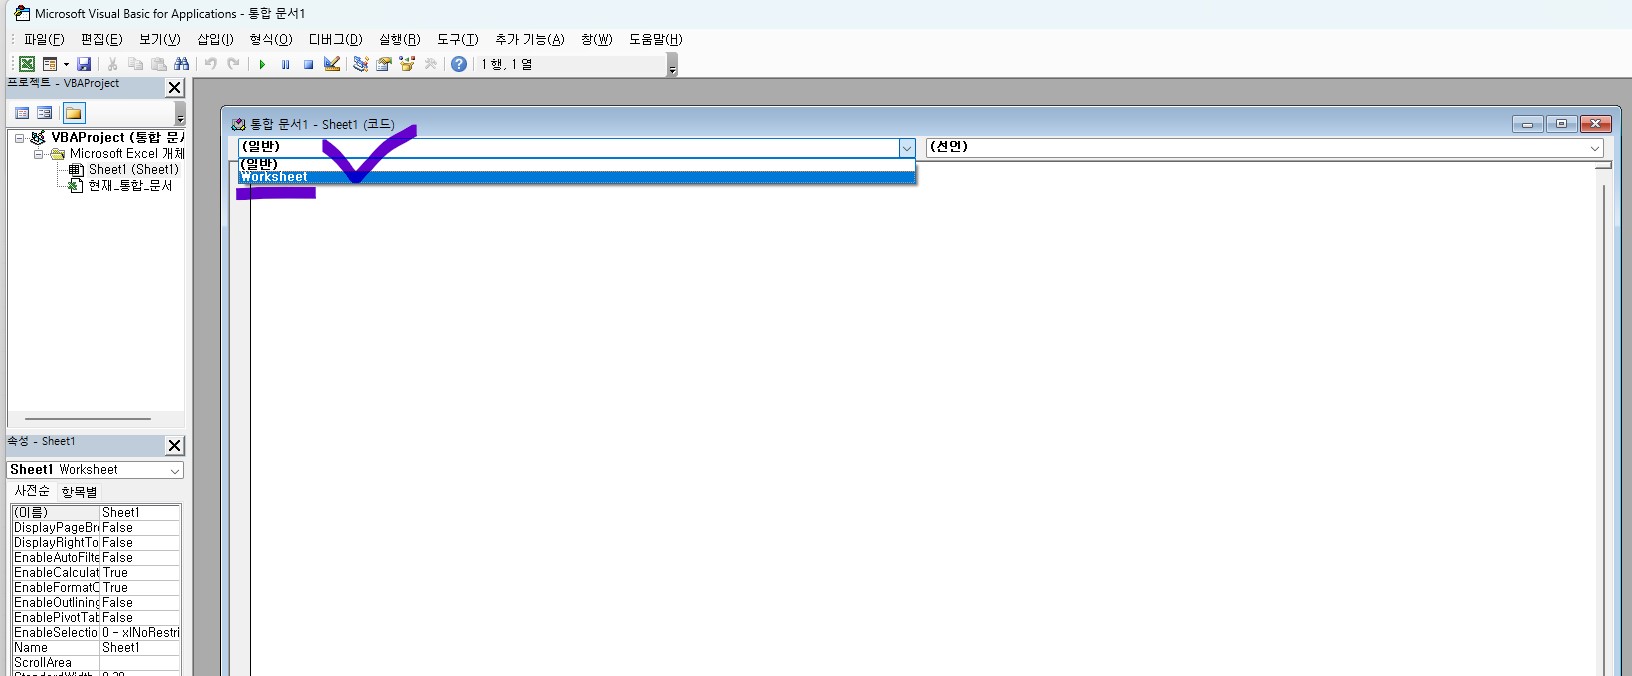1632x676 pixels.
Task: Select the (이름) property row
Action: click(x=96, y=512)
